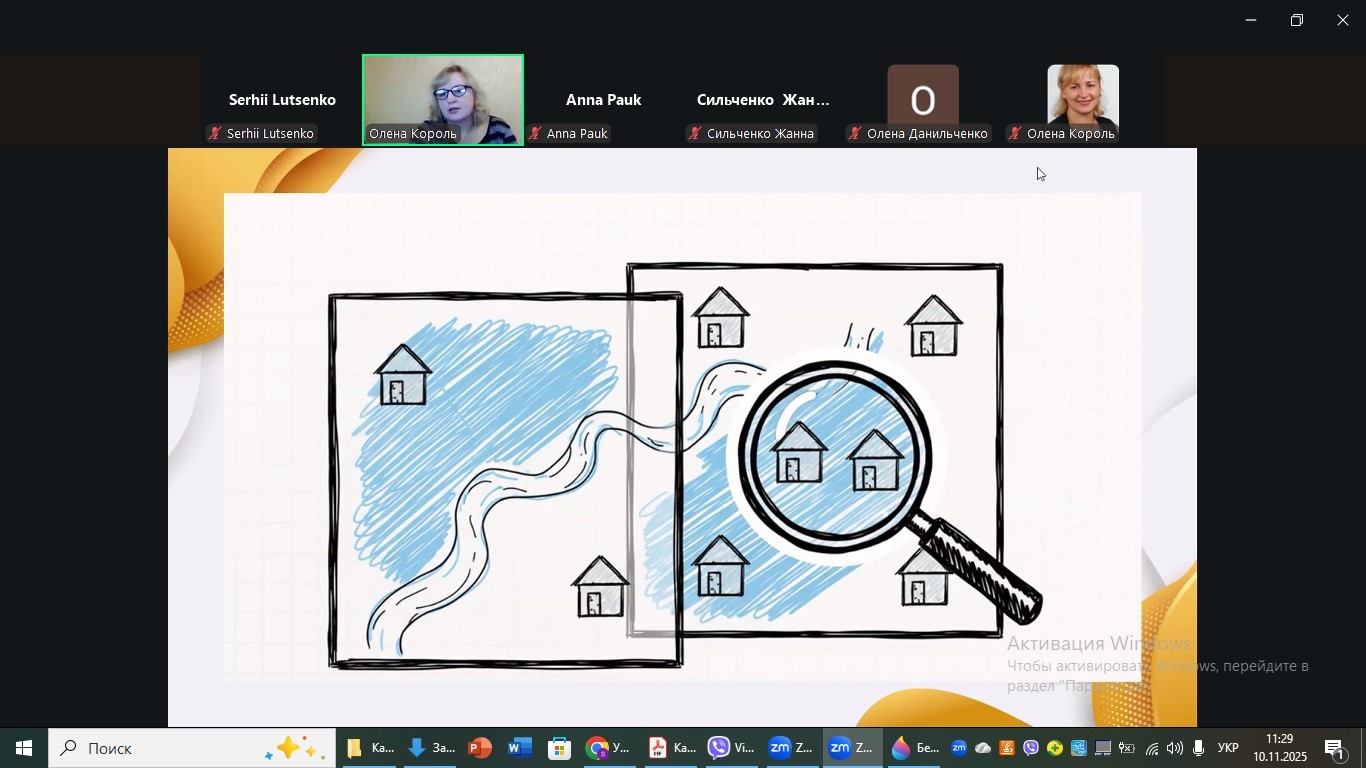Click the Zoom icon in system tray
1366x768 pixels.
click(x=959, y=748)
